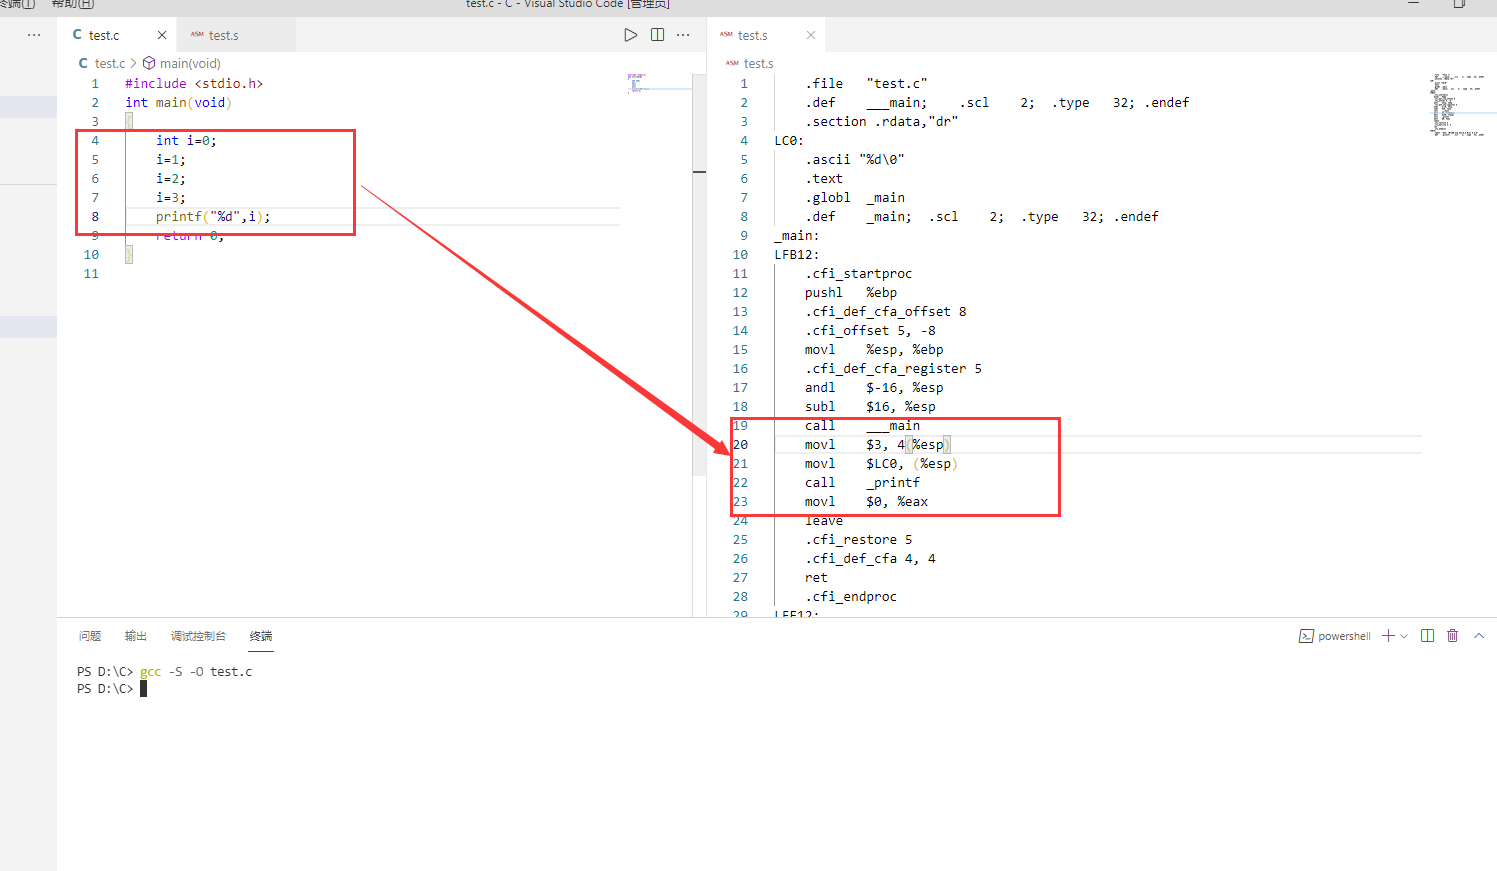Viewport: 1497px width, 871px height.
Task: Create new terminal with plus icon
Action: (1388, 636)
